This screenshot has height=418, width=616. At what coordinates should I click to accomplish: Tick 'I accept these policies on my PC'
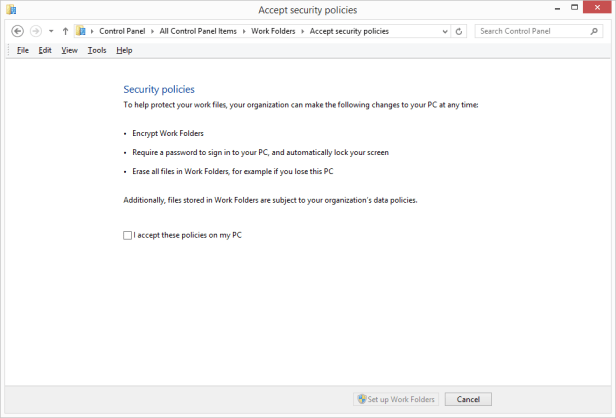(x=127, y=235)
